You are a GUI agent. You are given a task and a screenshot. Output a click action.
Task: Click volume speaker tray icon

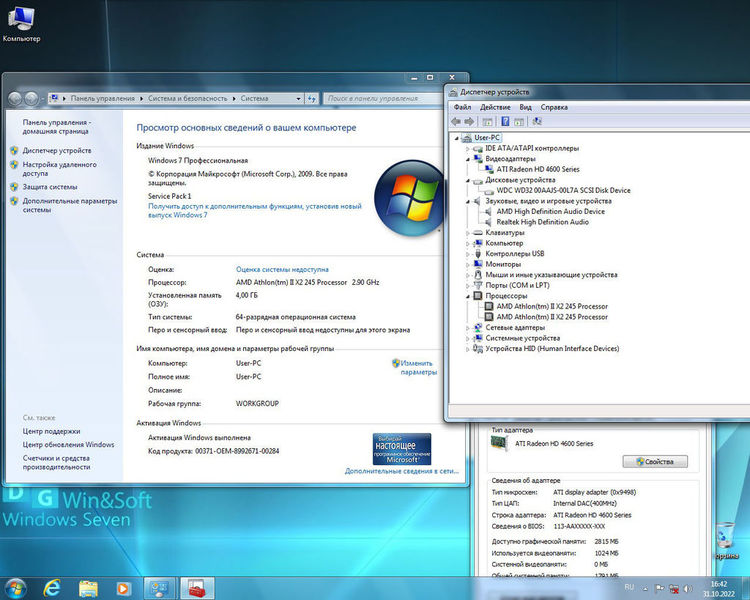click(x=687, y=589)
